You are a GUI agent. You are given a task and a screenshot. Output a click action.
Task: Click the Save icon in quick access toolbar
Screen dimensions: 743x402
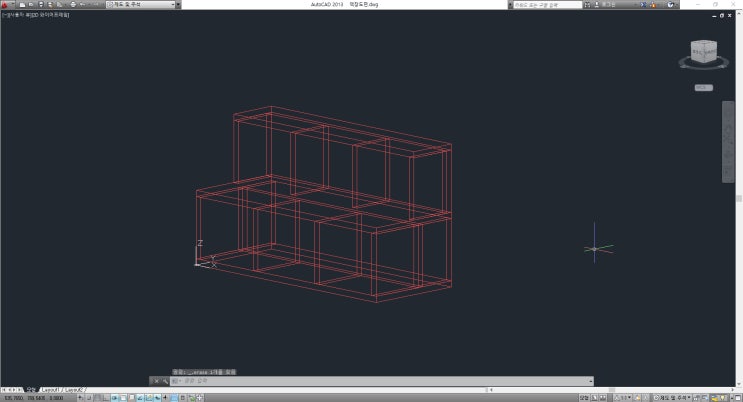point(42,5)
